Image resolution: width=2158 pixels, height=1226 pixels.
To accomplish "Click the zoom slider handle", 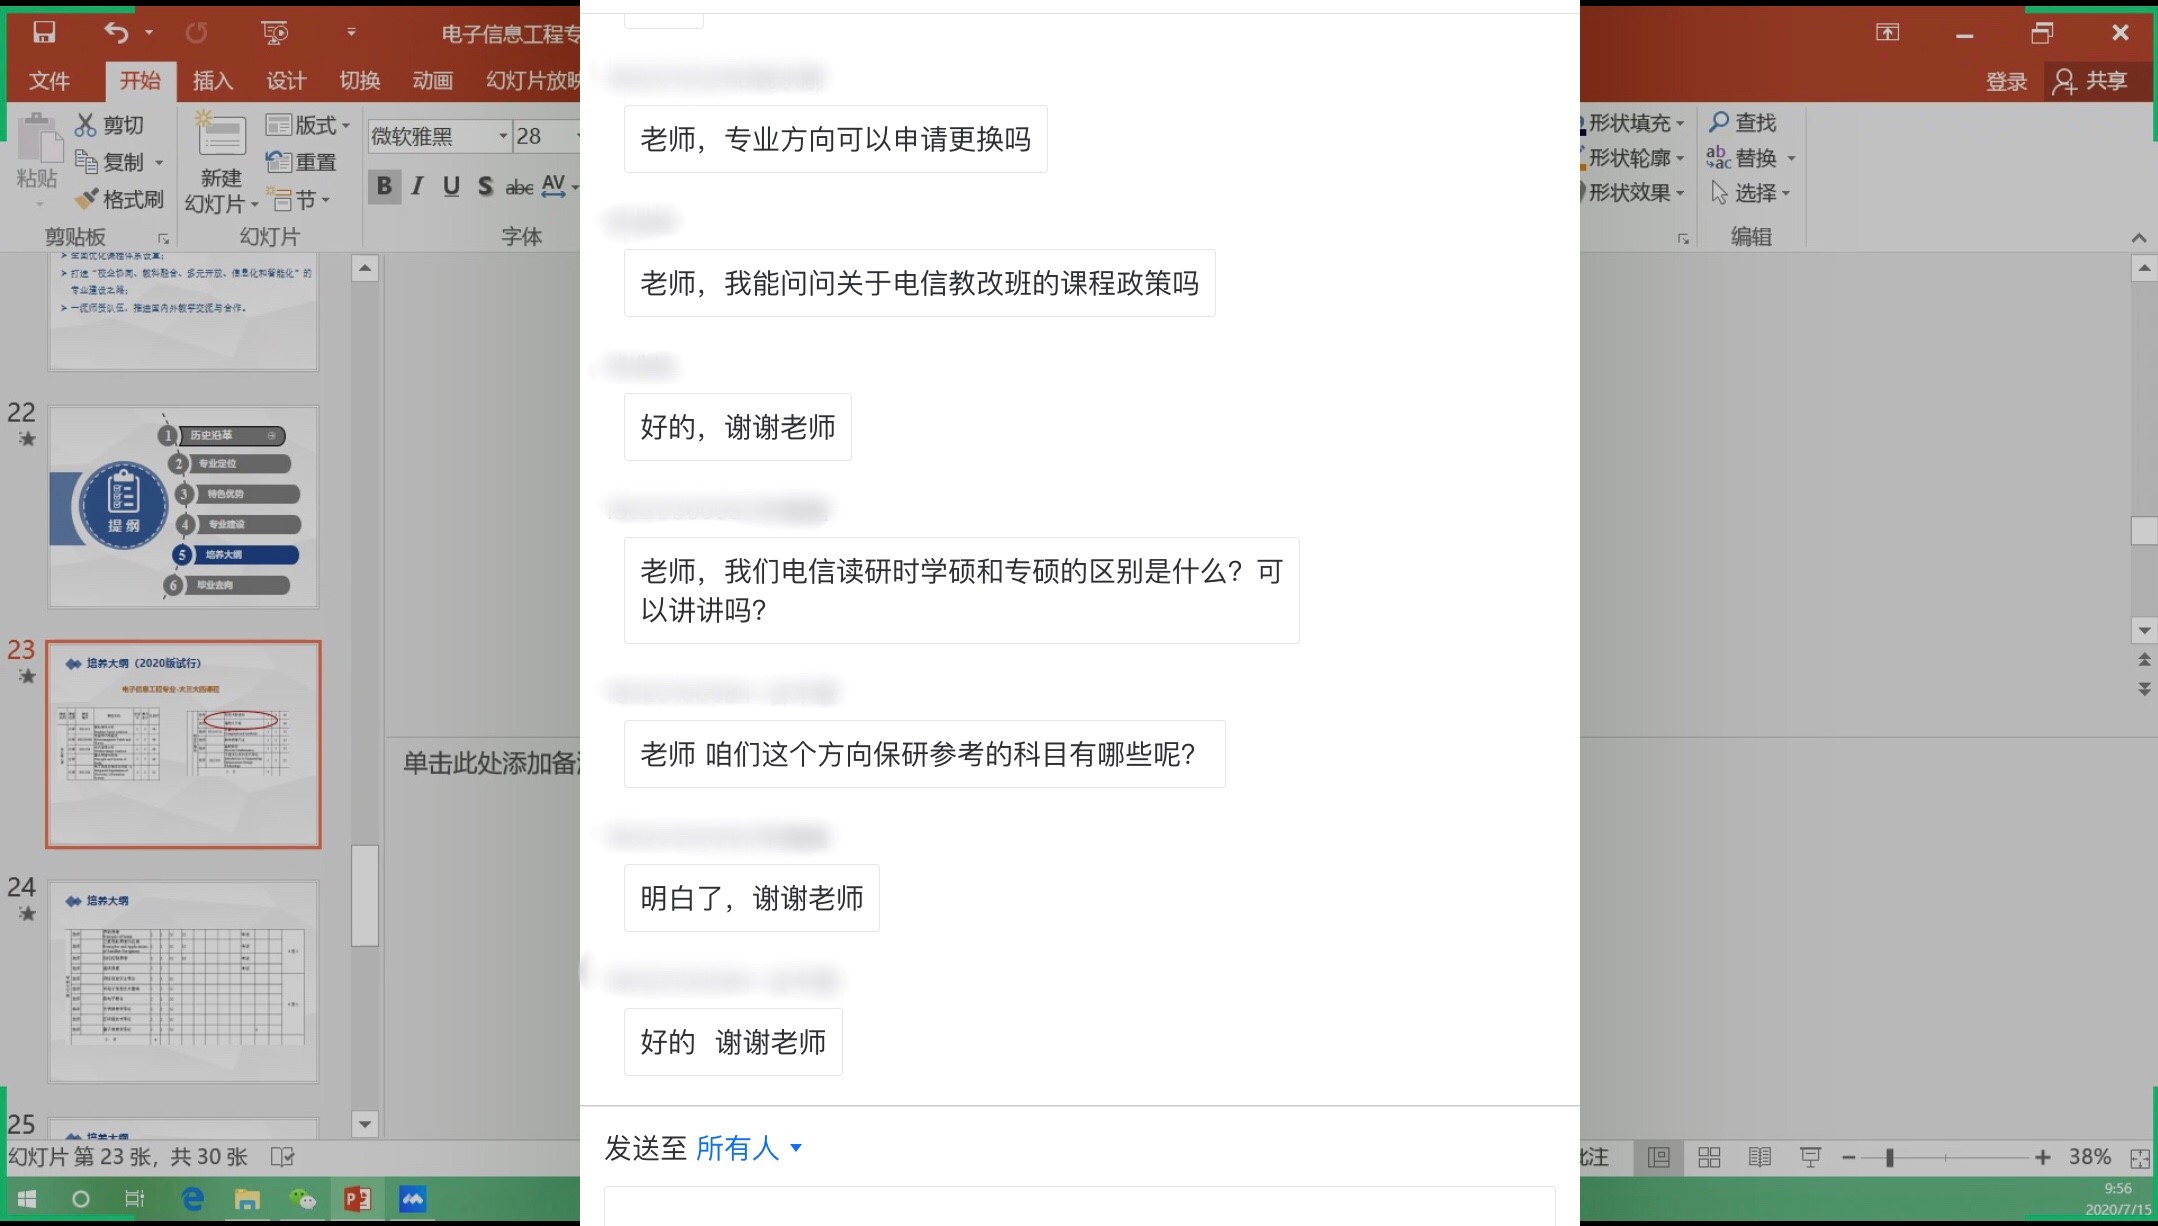I will 1889,1157.
